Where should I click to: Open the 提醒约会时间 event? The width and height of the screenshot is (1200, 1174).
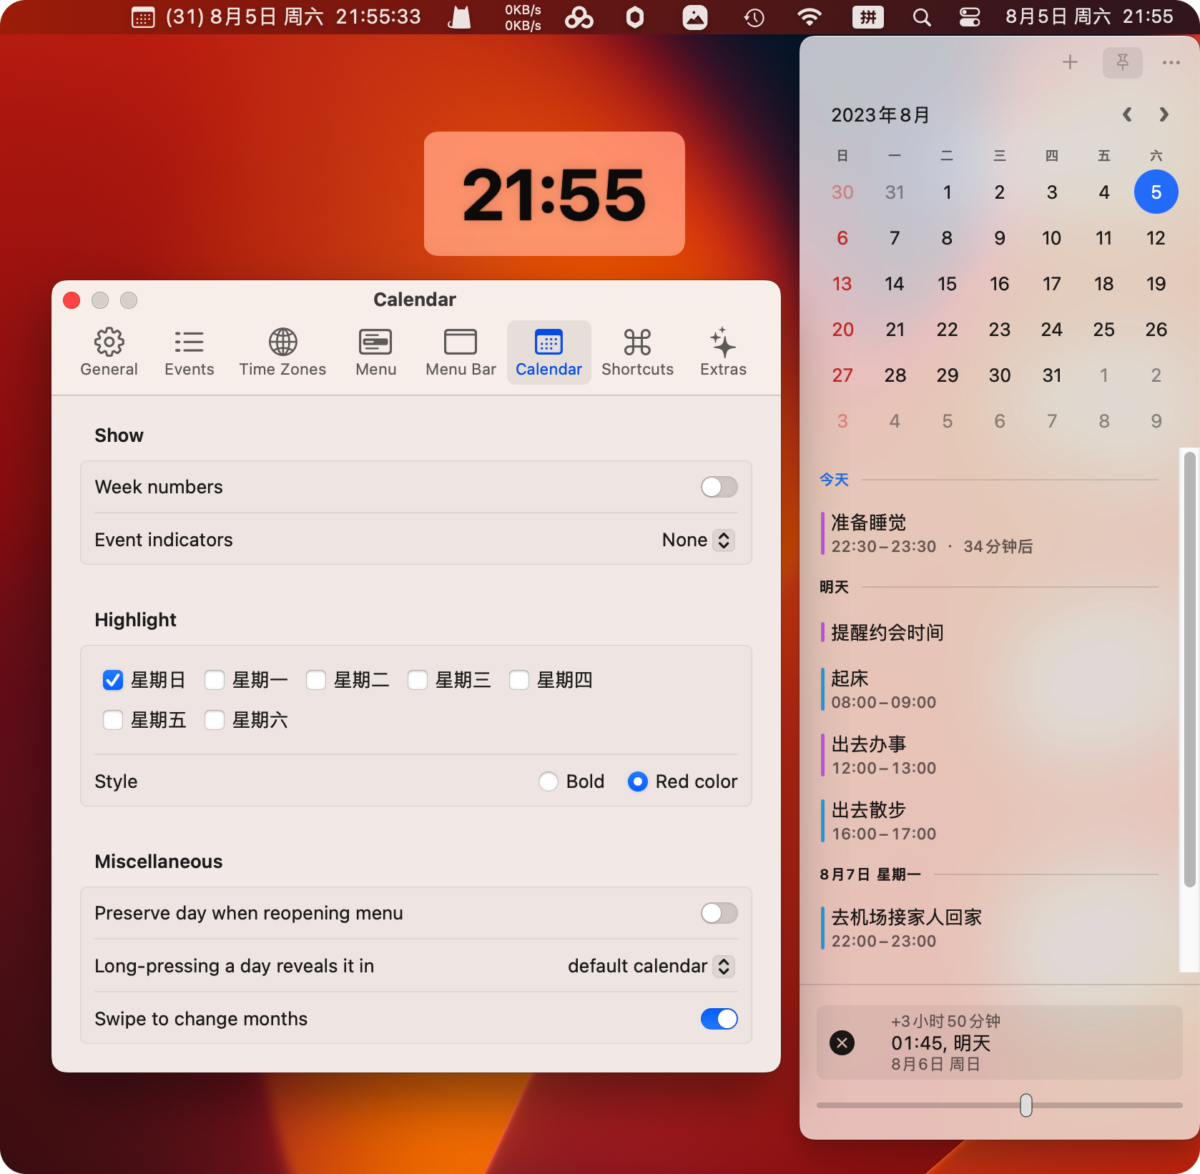pyautogui.click(x=990, y=632)
